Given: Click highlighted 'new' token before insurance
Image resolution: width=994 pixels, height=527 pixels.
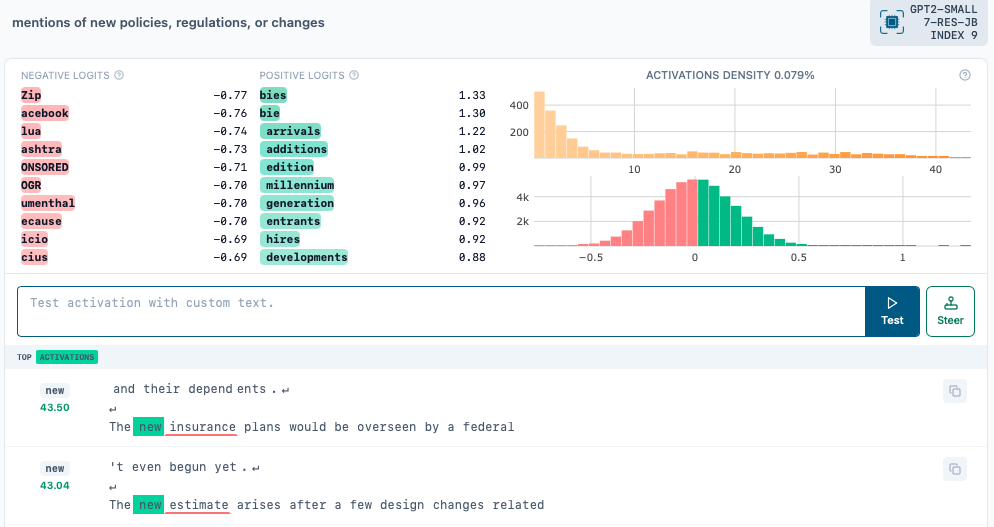Looking at the screenshot, I should click(x=149, y=427).
